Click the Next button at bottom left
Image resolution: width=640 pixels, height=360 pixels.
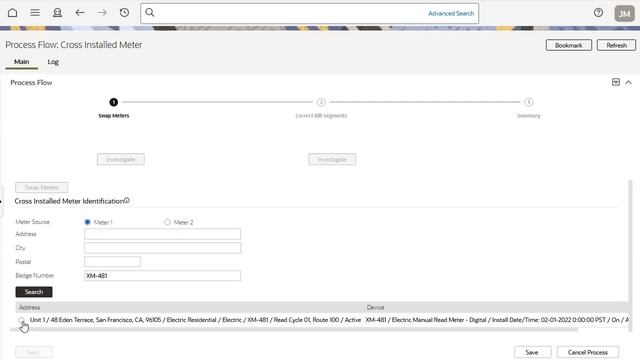point(33,352)
